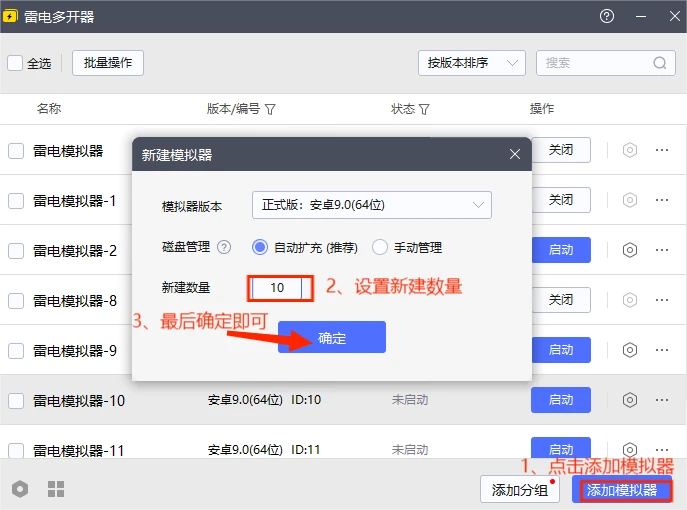
Task: Close 雷电模拟器-8 with its 关闭 button
Action: (x=561, y=300)
